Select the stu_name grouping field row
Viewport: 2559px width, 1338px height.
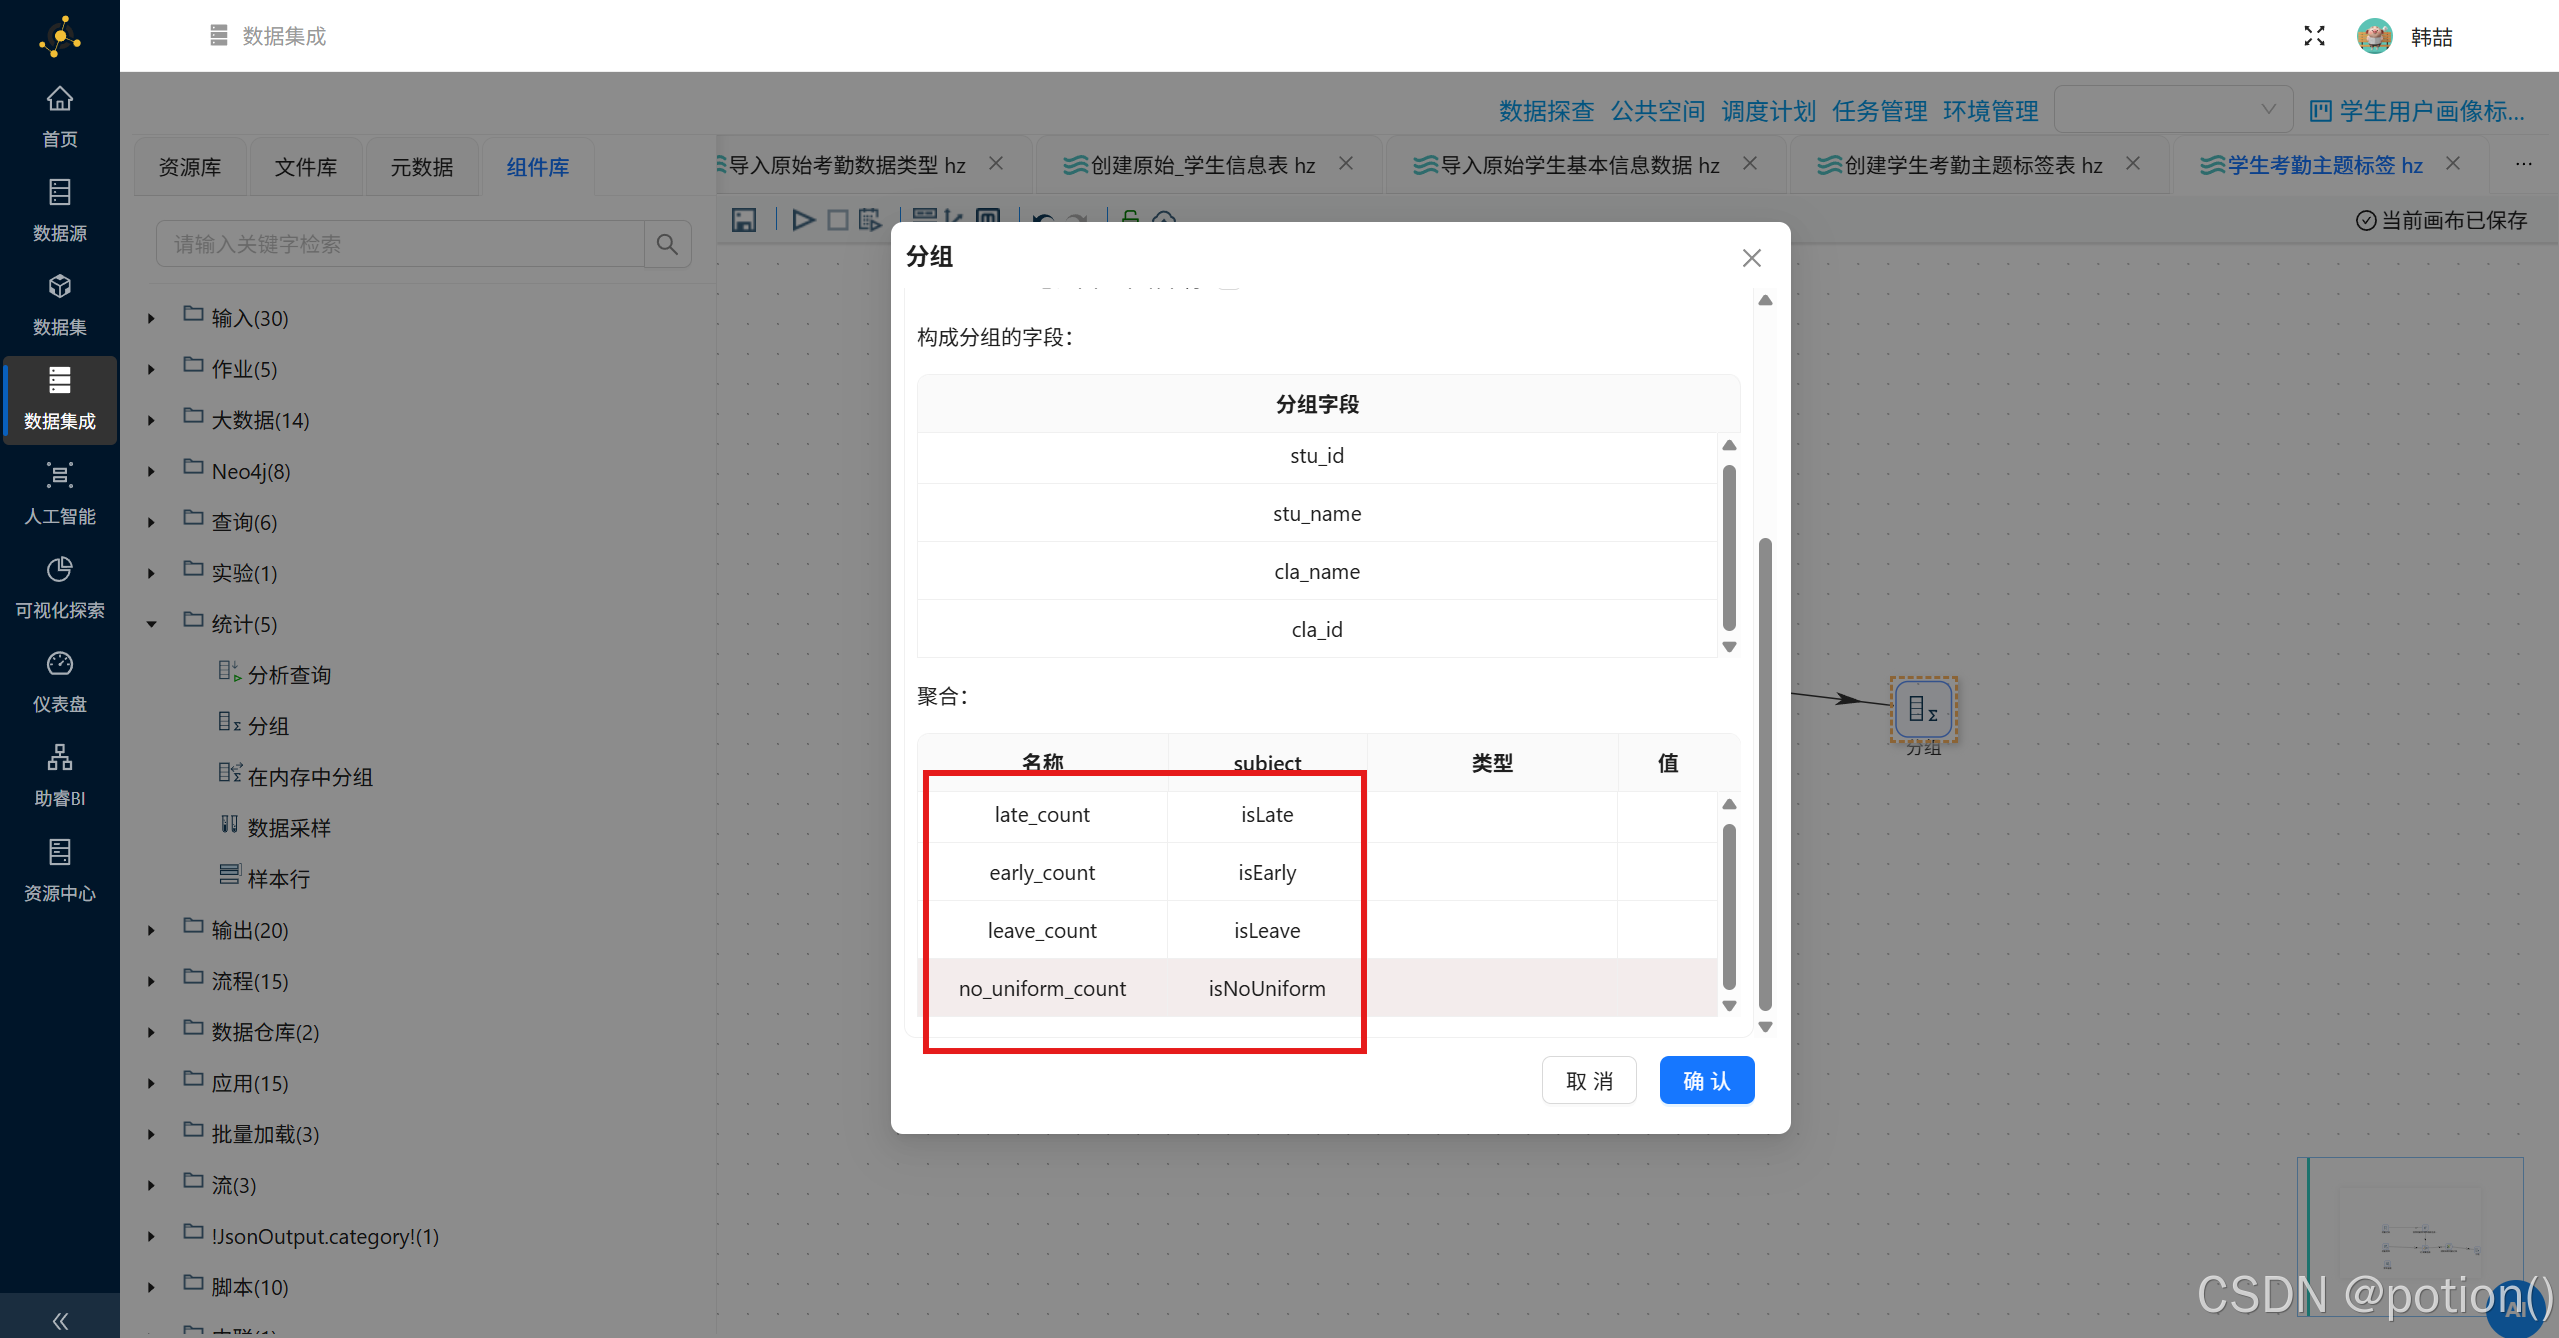[x=1317, y=513]
